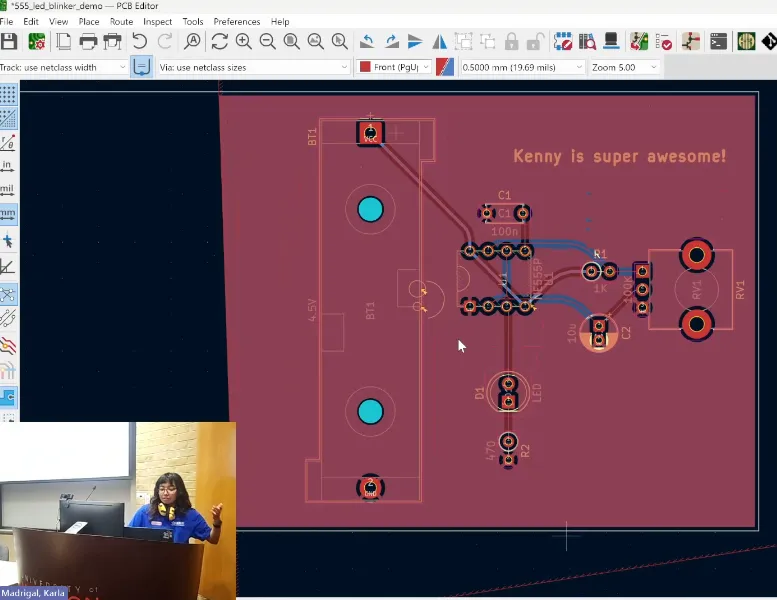Open the View menu
Viewport: 777px width, 600px height.
[x=58, y=22]
